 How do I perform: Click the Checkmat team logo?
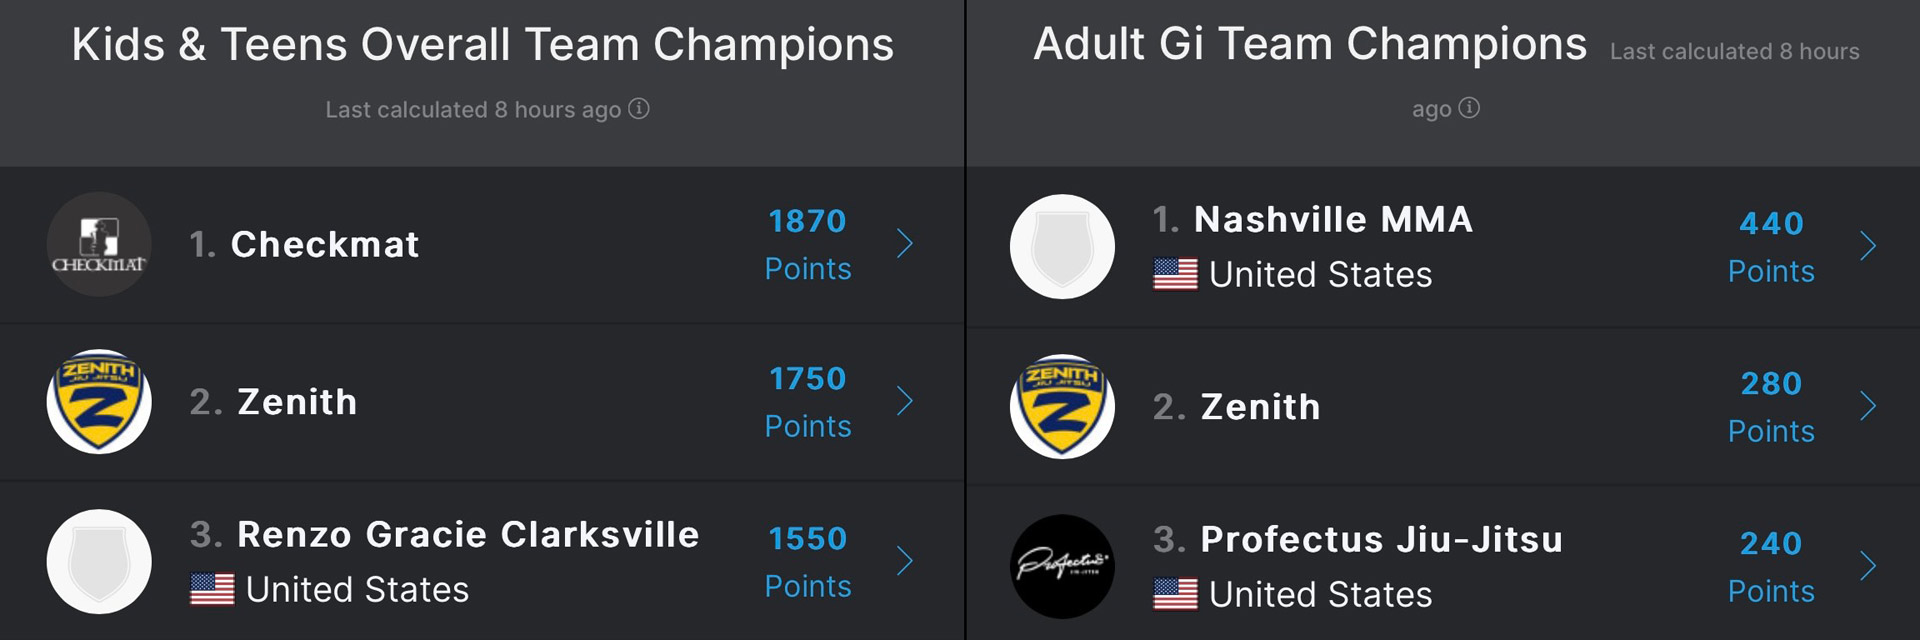click(x=99, y=244)
